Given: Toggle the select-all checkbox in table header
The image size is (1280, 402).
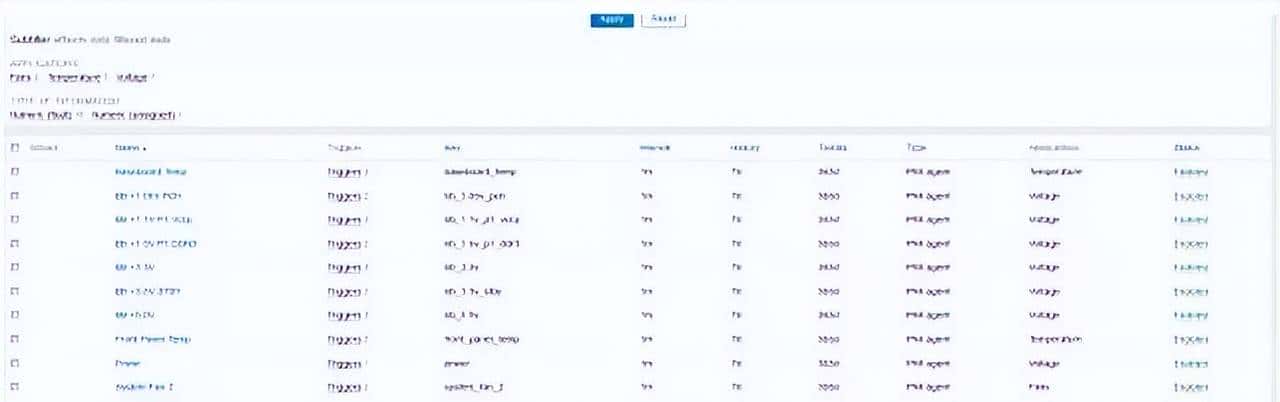Looking at the screenshot, I should pyautogui.click(x=14, y=147).
